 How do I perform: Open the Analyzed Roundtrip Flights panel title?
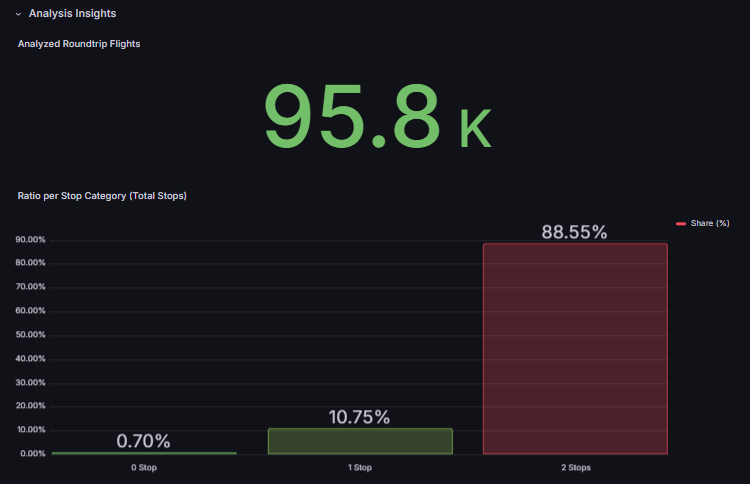tap(79, 44)
